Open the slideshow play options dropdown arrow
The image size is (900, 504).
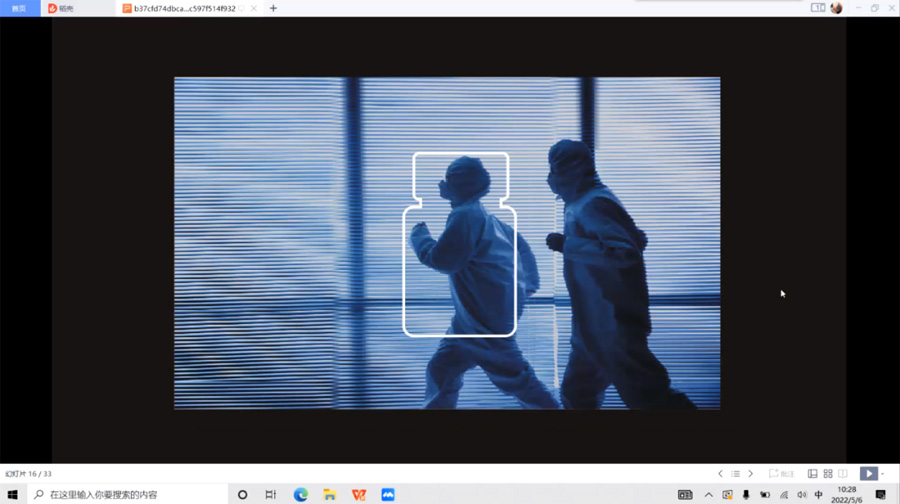(x=883, y=474)
